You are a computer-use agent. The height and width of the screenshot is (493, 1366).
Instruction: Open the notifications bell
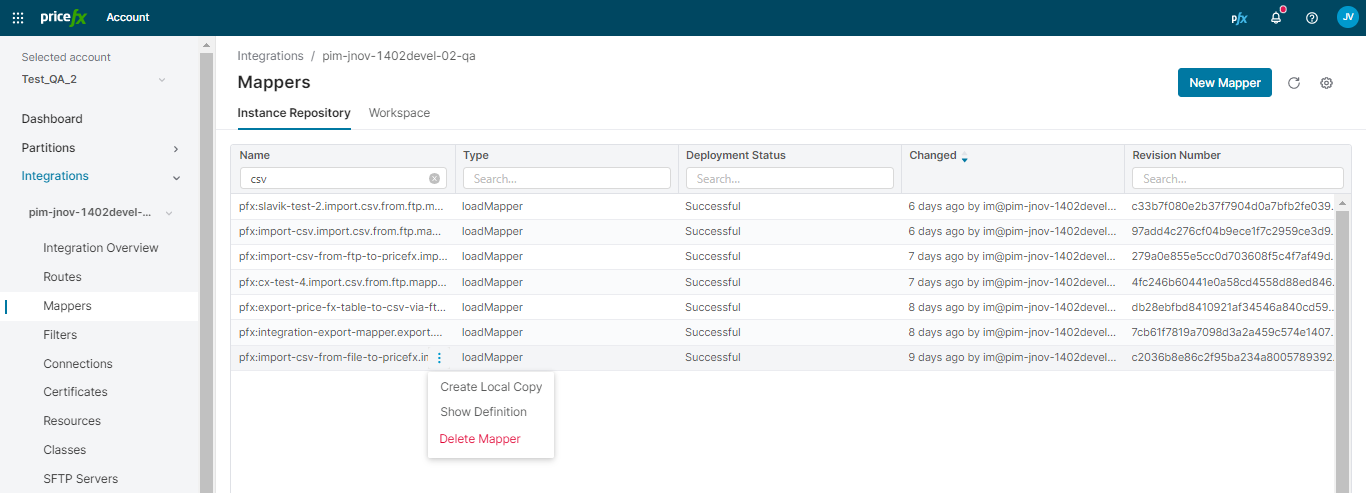click(1276, 18)
